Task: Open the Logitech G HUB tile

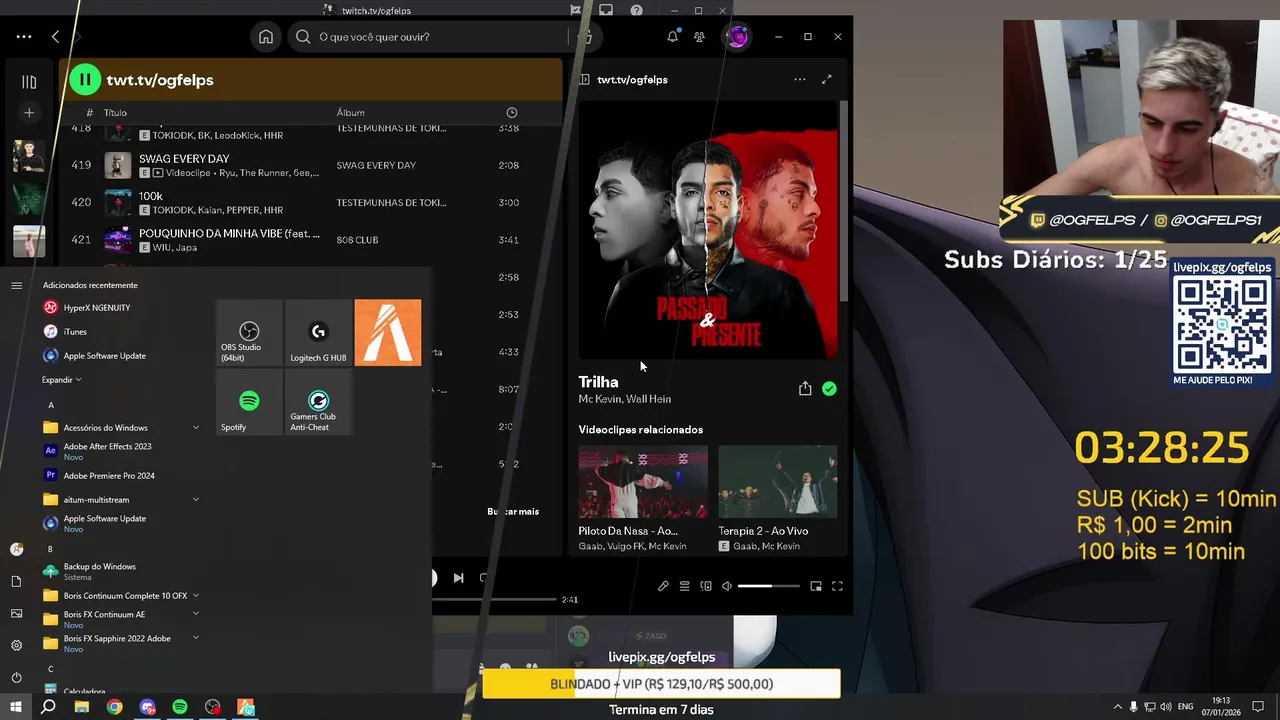Action: 318,333
